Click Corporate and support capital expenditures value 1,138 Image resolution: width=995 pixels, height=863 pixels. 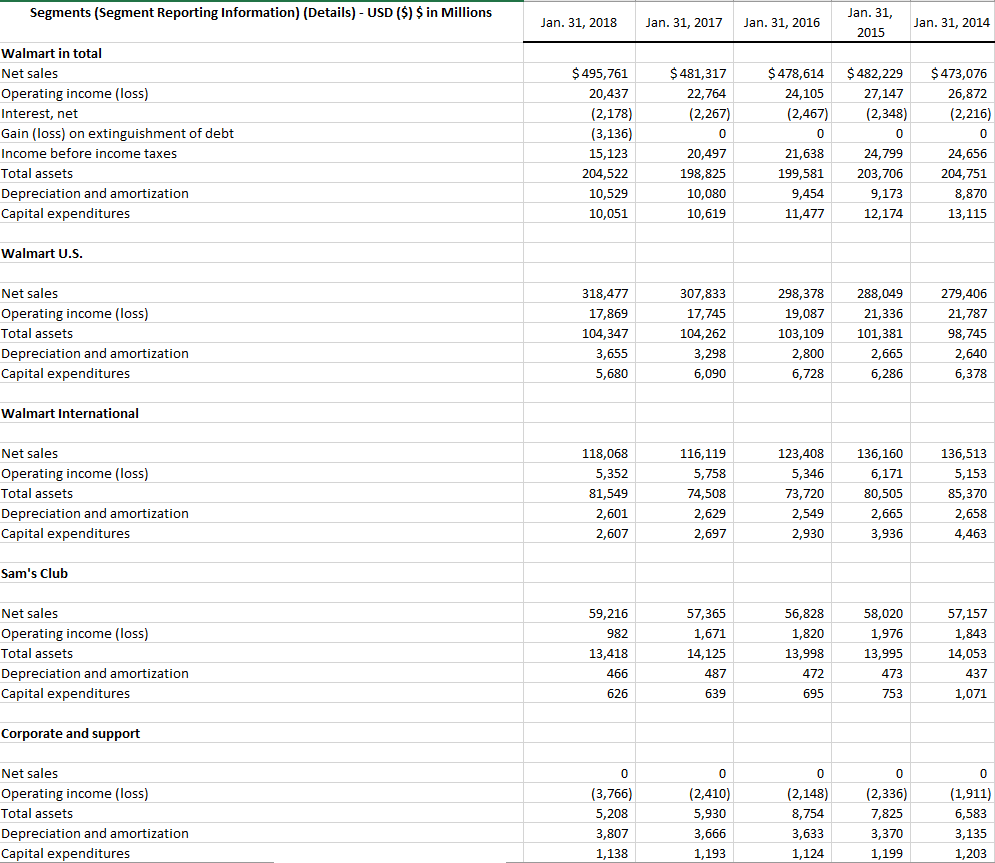coord(613,853)
